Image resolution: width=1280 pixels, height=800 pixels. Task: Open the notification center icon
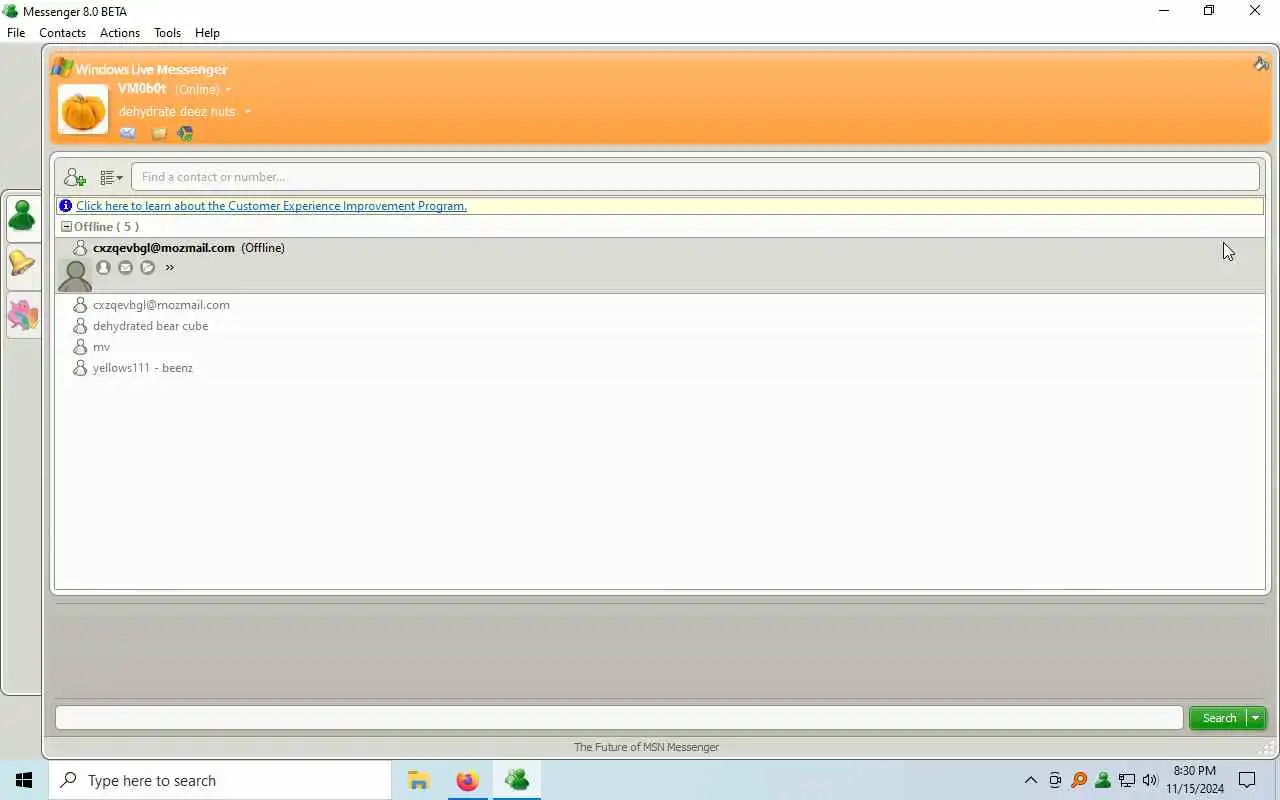(1247, 781)
